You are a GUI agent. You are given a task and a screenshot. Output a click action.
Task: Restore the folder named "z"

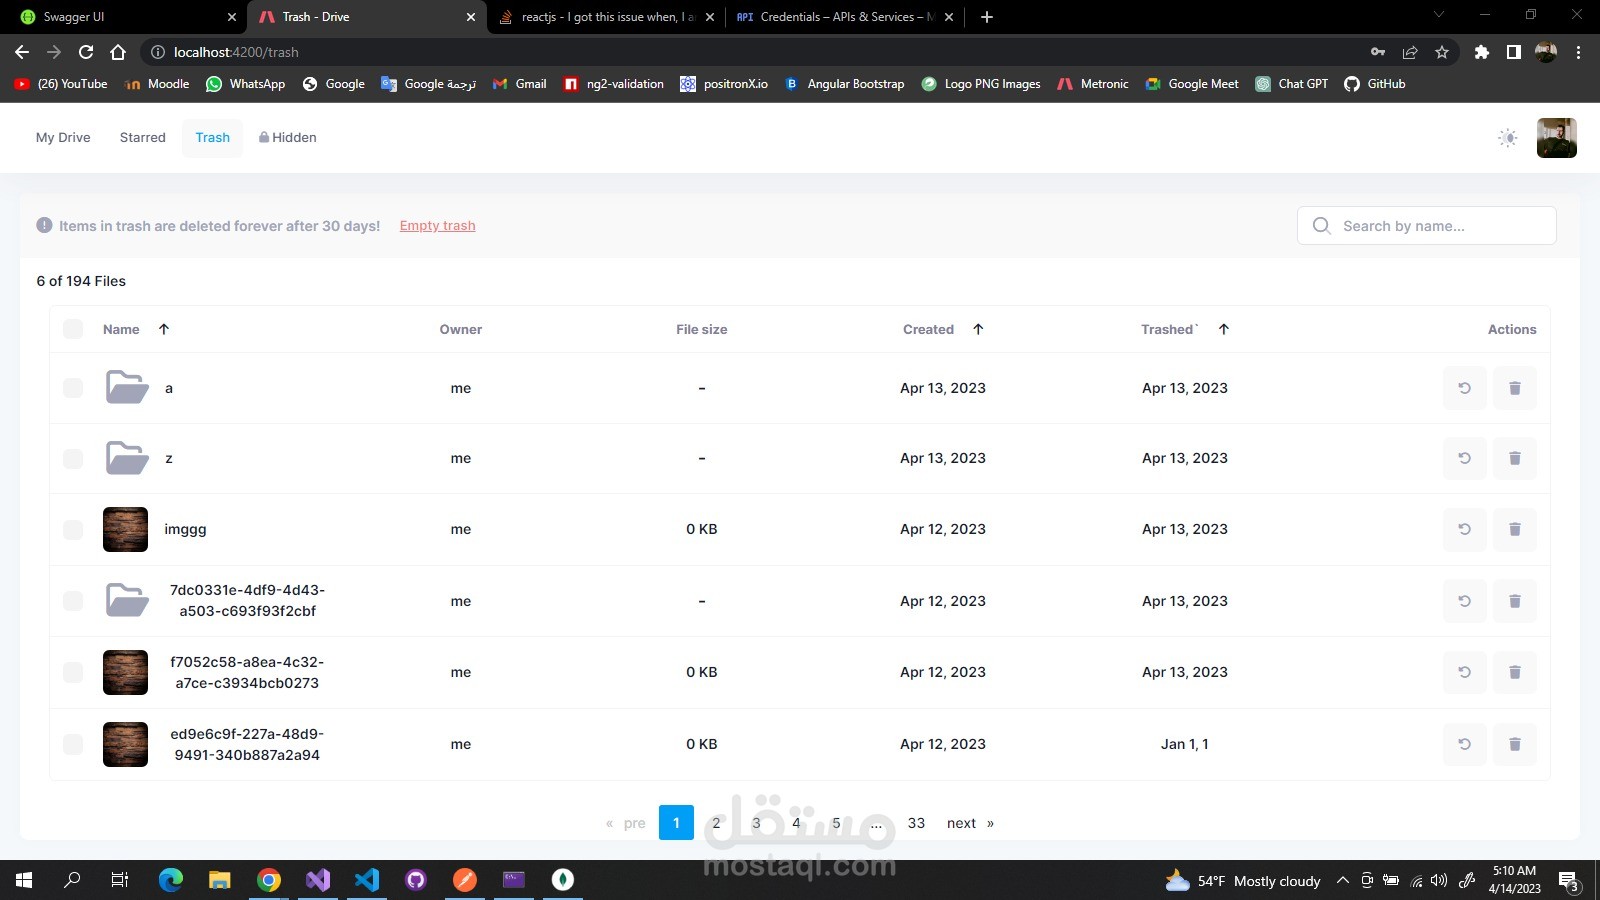click(1464, 458)
